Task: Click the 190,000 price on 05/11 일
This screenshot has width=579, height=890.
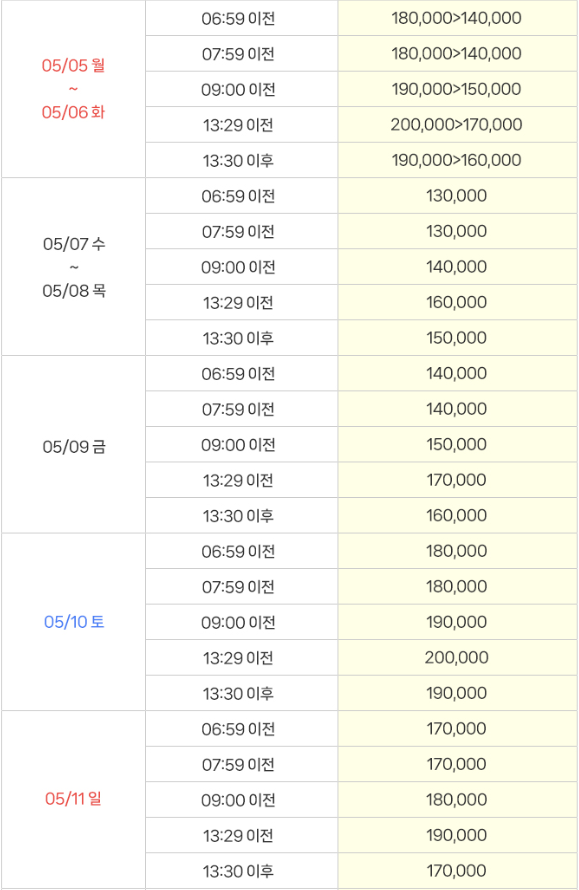Action: click(457, 836)
